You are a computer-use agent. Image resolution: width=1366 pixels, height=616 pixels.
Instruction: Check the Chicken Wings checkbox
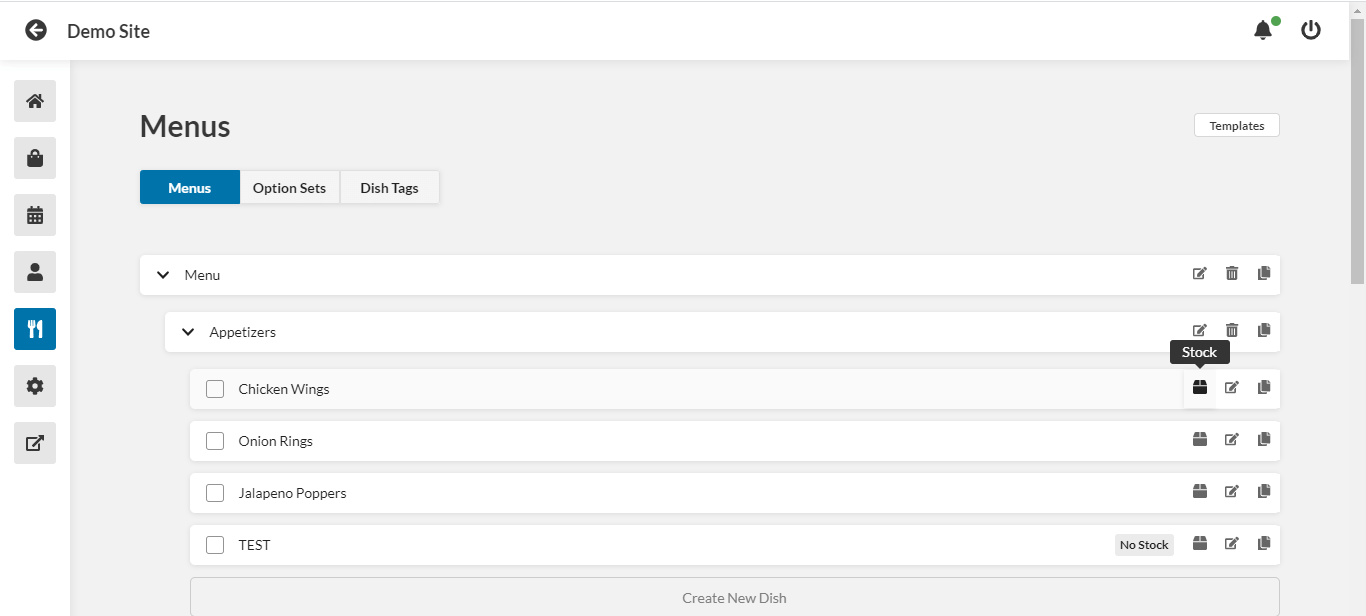tap(215, 389)
